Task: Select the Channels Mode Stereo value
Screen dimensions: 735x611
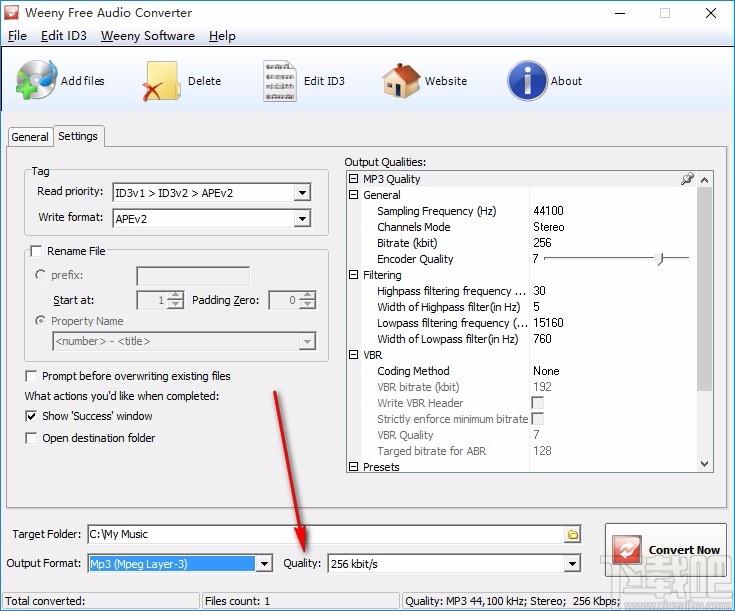Action: (x=548, y=227)
